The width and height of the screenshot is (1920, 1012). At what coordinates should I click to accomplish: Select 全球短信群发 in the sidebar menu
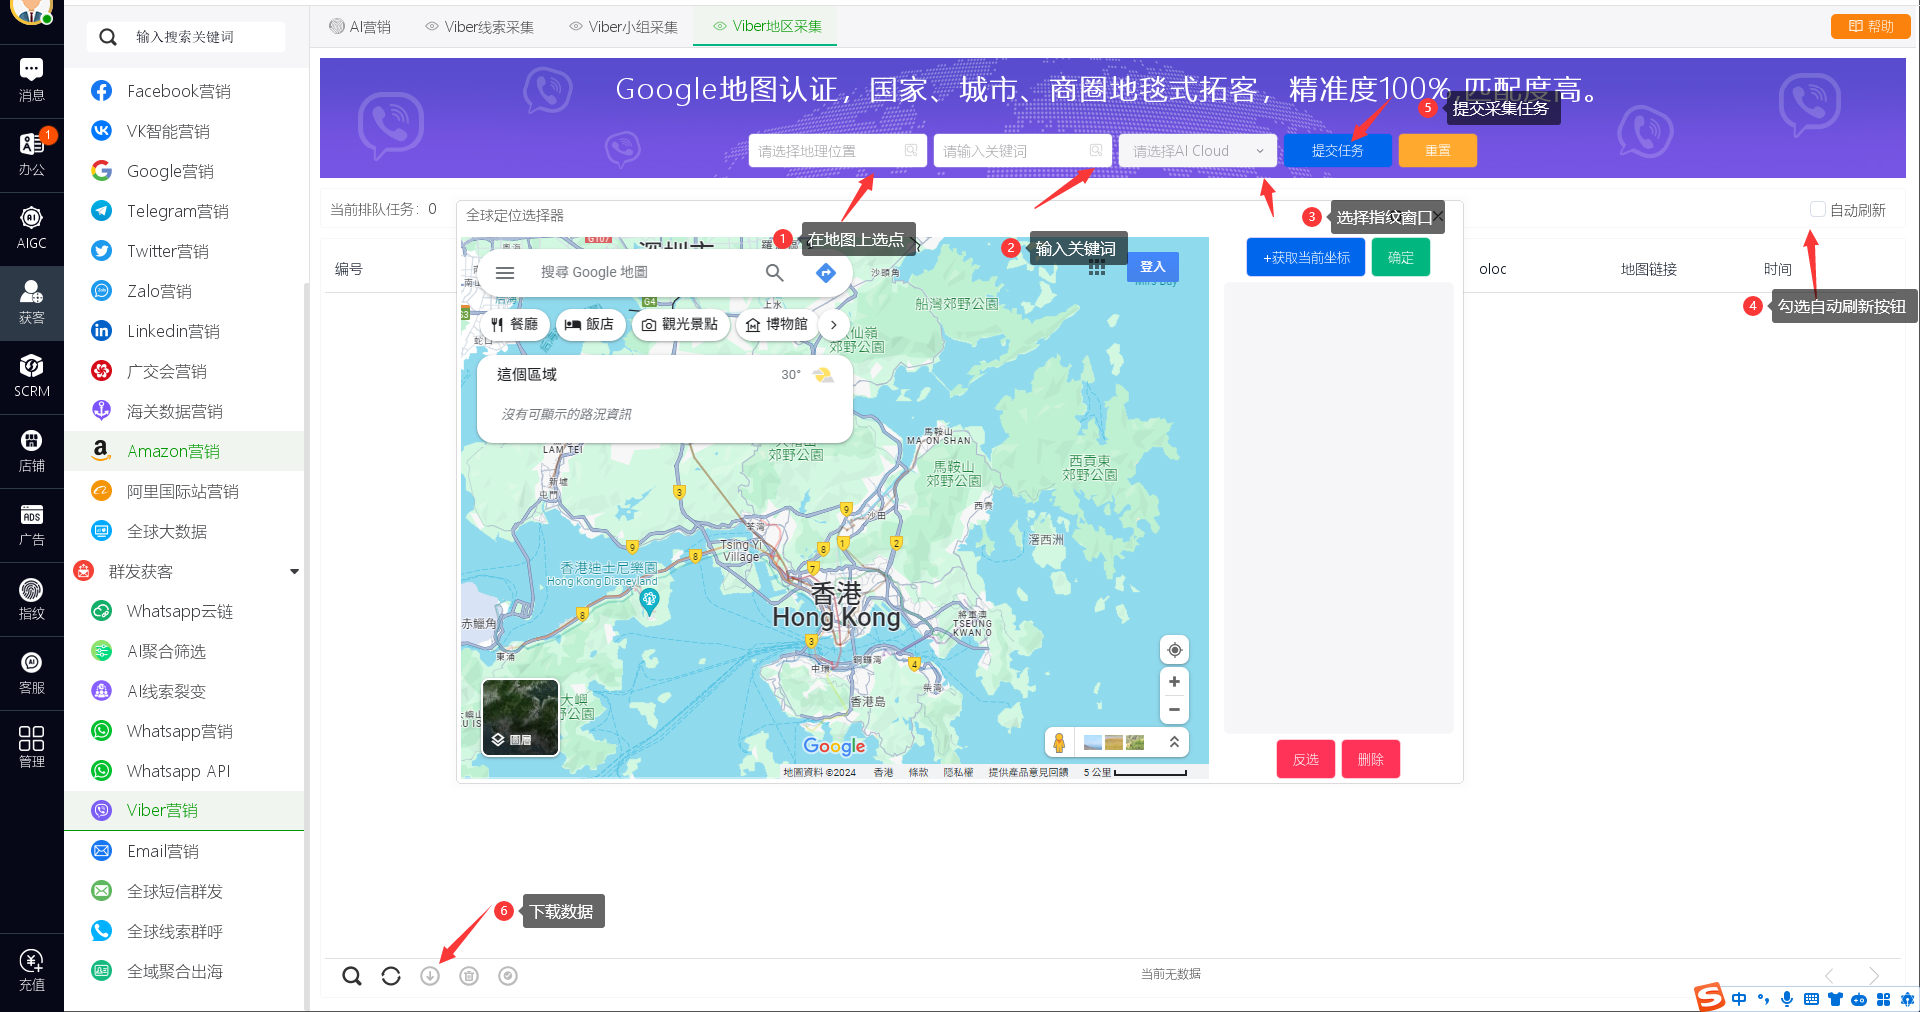click(x=184, y=891)
